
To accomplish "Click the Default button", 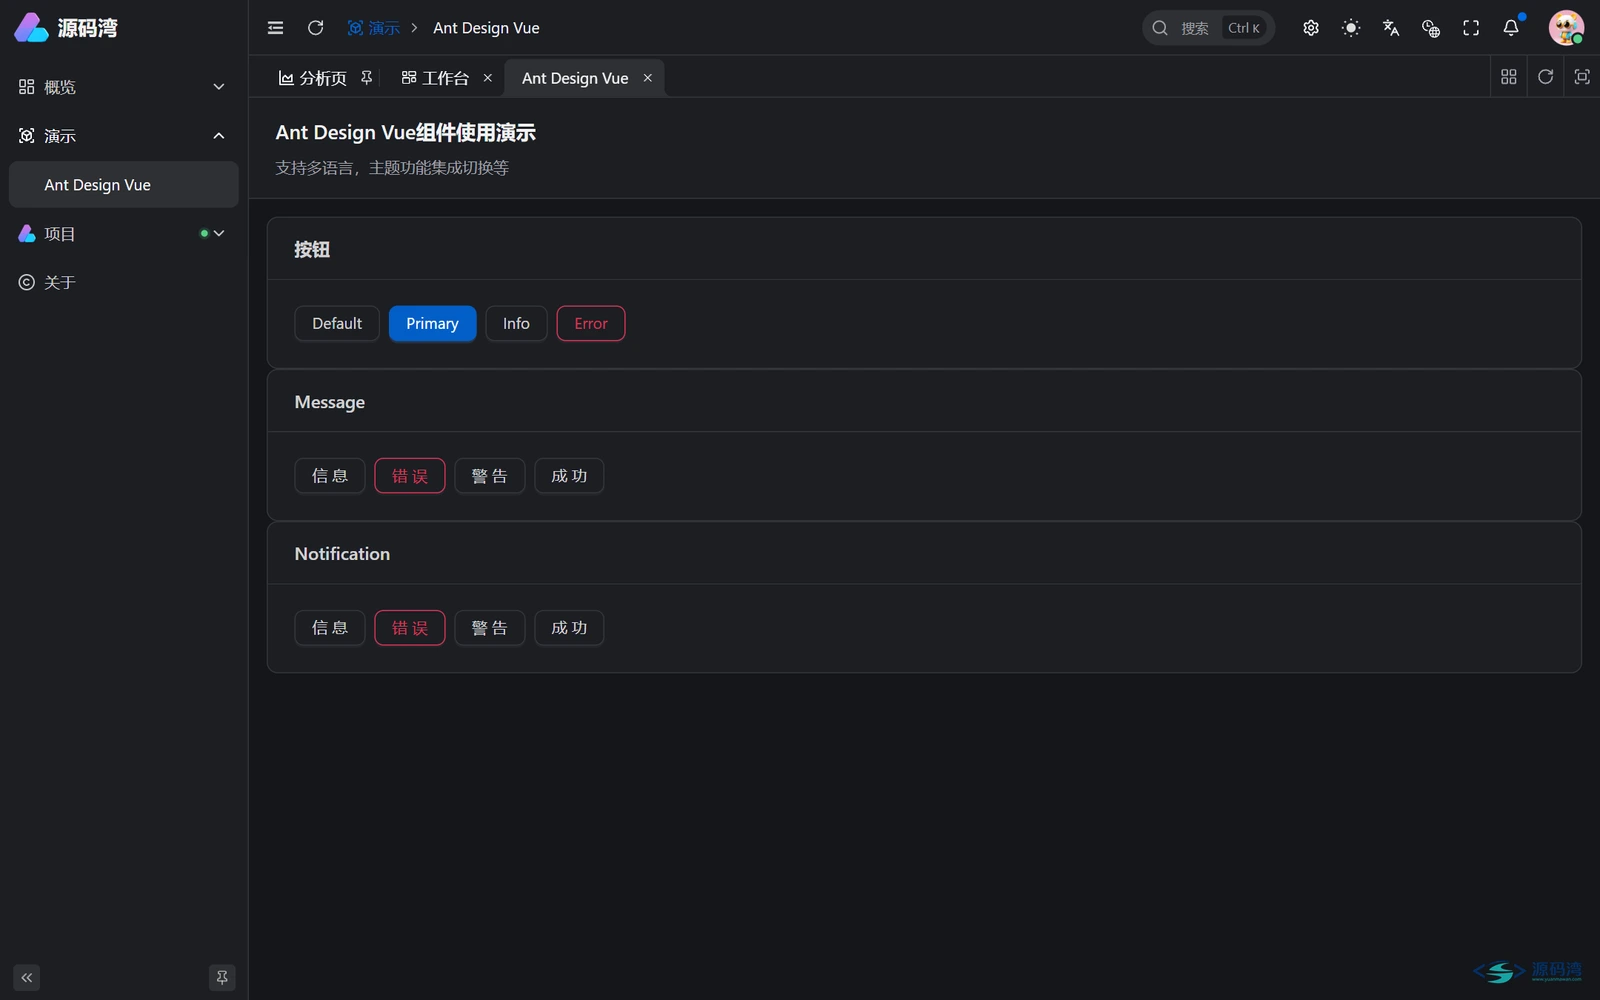I will point(337,324).
